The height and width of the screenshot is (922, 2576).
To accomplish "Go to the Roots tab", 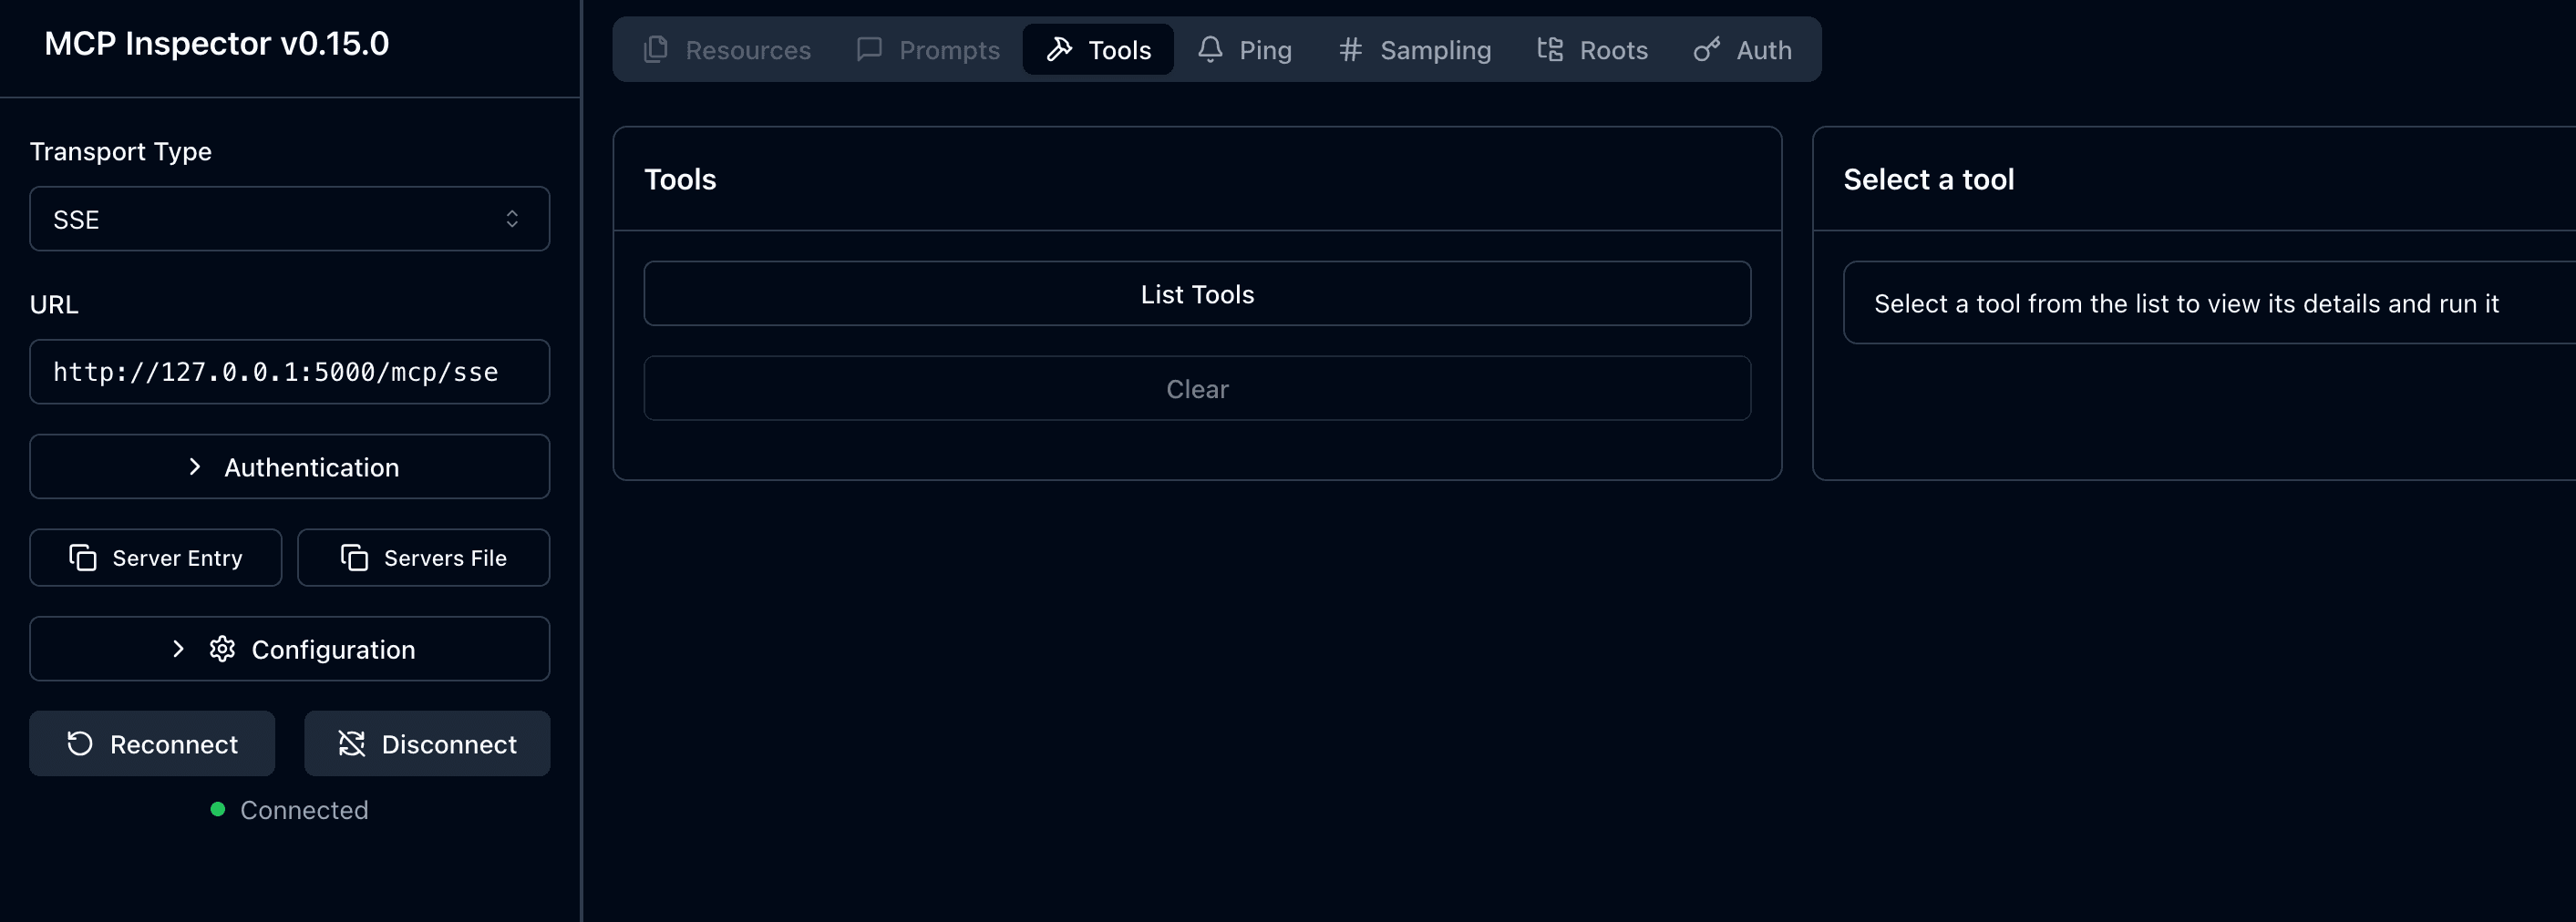I will pos(1593,49).
